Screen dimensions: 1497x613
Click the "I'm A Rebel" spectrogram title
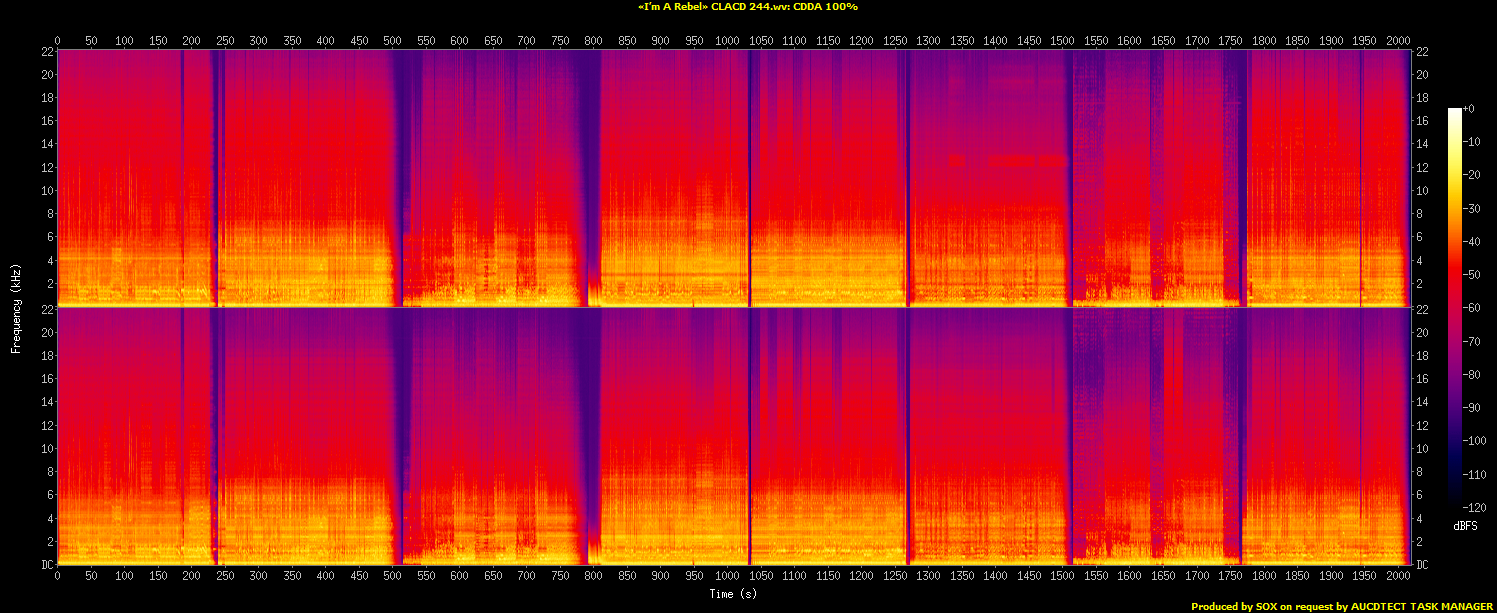click(x=747, y=7)
